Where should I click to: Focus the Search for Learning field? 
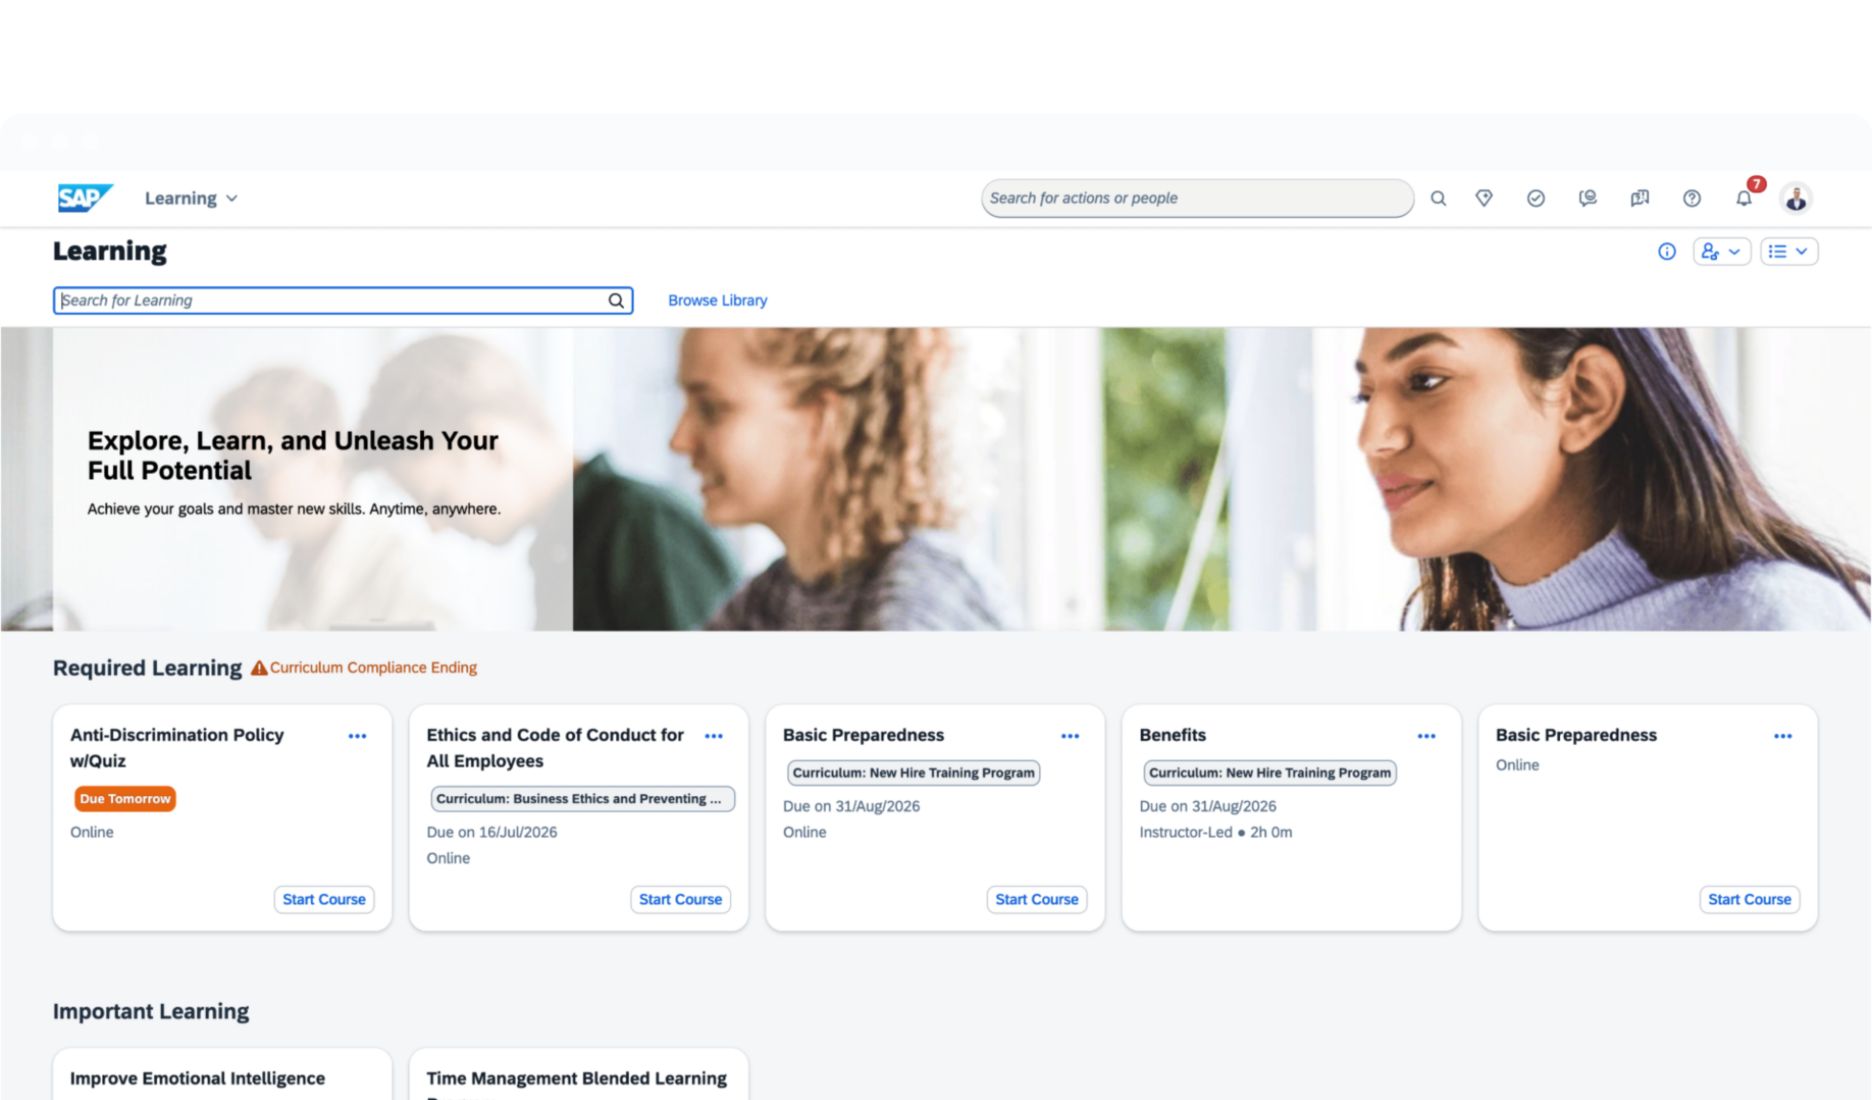[343, 300]
